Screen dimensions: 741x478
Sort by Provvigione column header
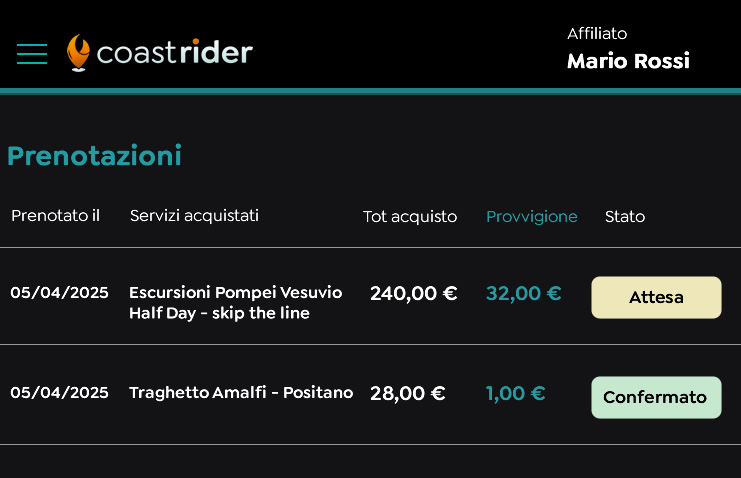click(x=532, y=217)
